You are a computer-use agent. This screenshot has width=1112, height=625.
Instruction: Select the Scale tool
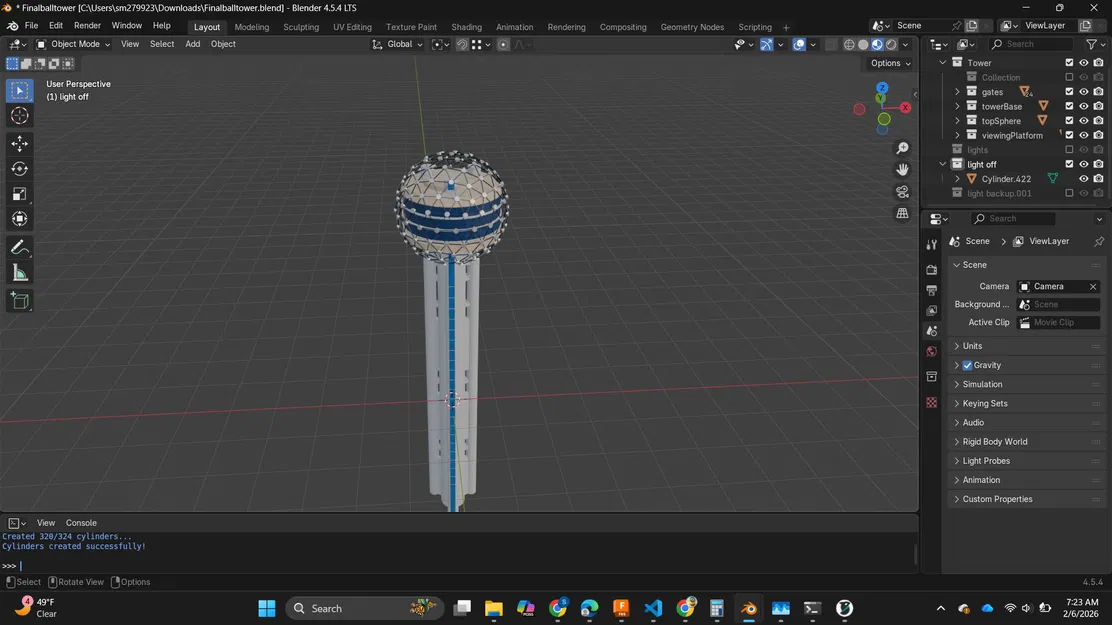pos(19,194)
